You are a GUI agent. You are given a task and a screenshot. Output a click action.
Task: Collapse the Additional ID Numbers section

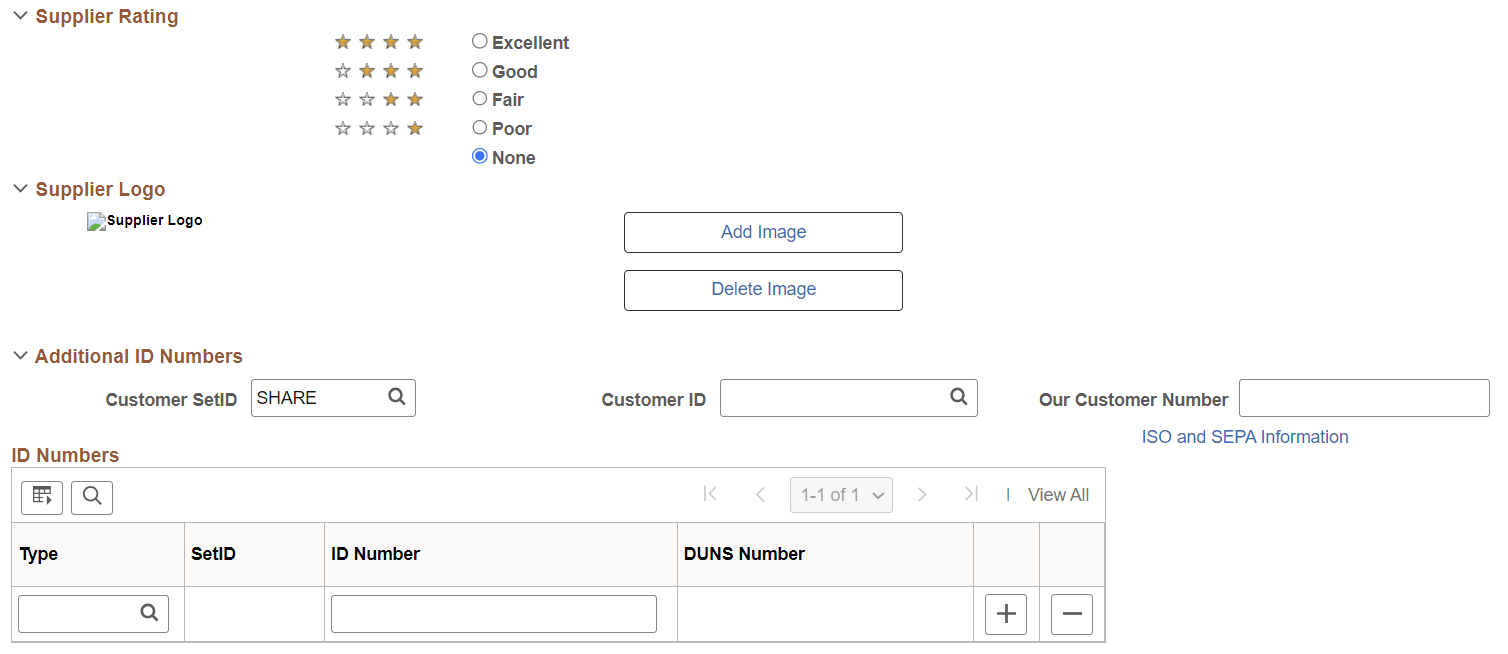pyautogui.click(x=19, y=355)
